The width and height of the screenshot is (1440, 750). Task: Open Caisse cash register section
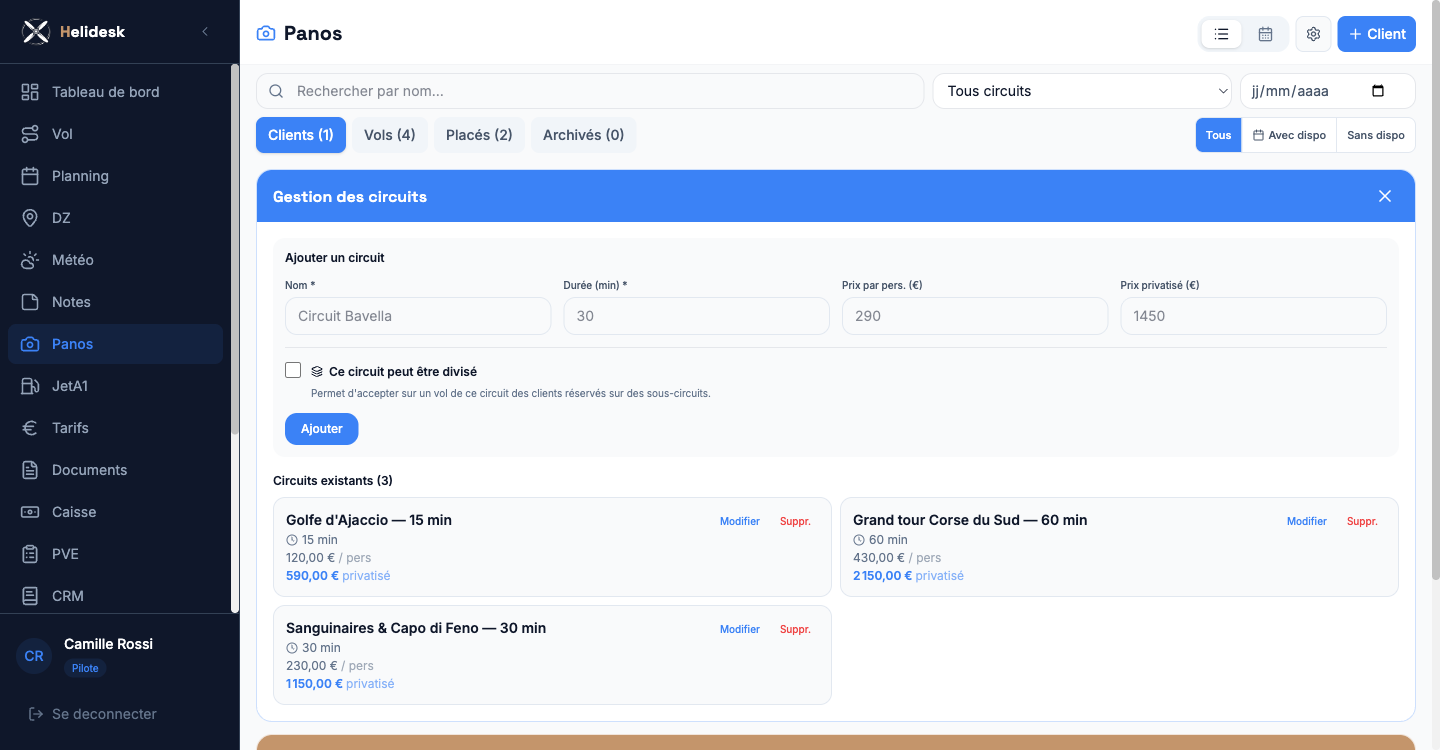(x=115, y=512)
